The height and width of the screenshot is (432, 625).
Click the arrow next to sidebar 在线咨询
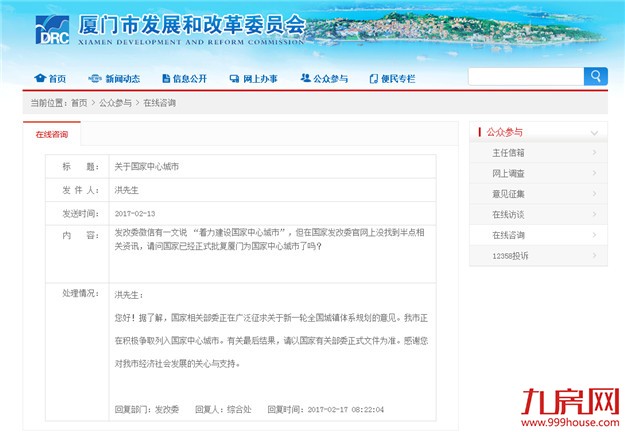(x=594, y=235)
